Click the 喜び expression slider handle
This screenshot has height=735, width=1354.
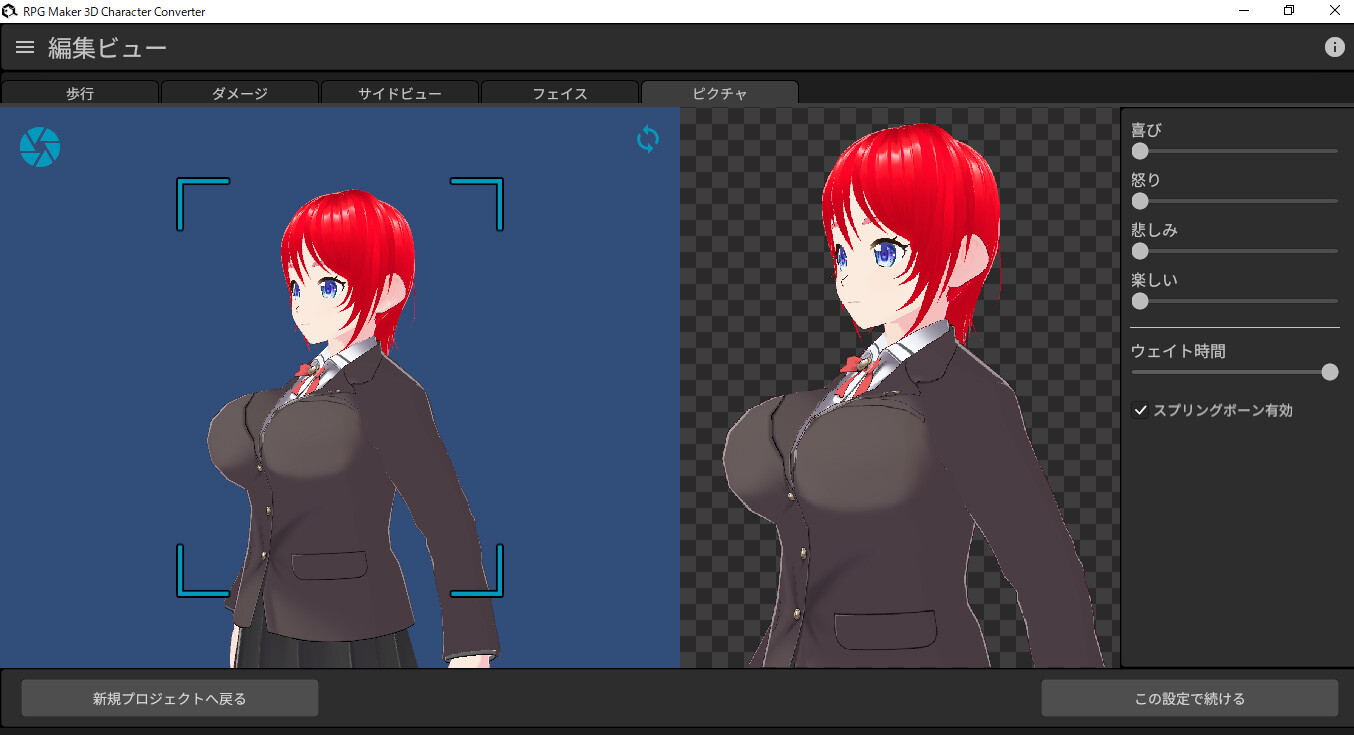click(x=1139, y=151)
